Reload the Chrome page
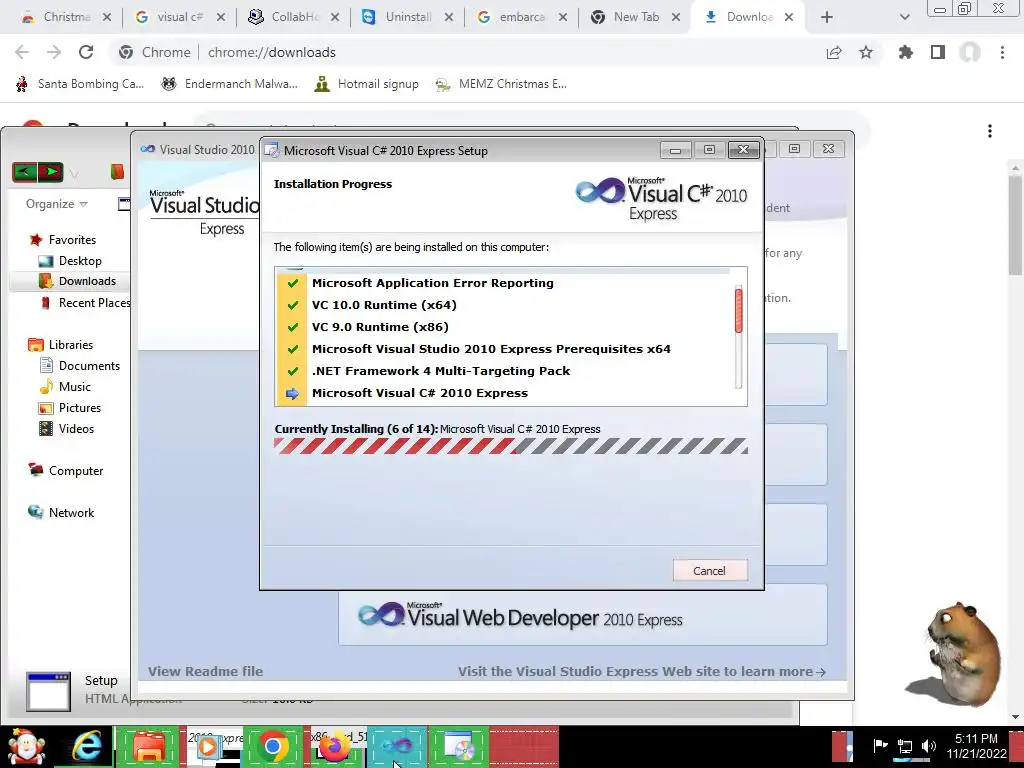Image resolution: width=1024 pixels, height=768 pixels. click(x=86, y=52)
